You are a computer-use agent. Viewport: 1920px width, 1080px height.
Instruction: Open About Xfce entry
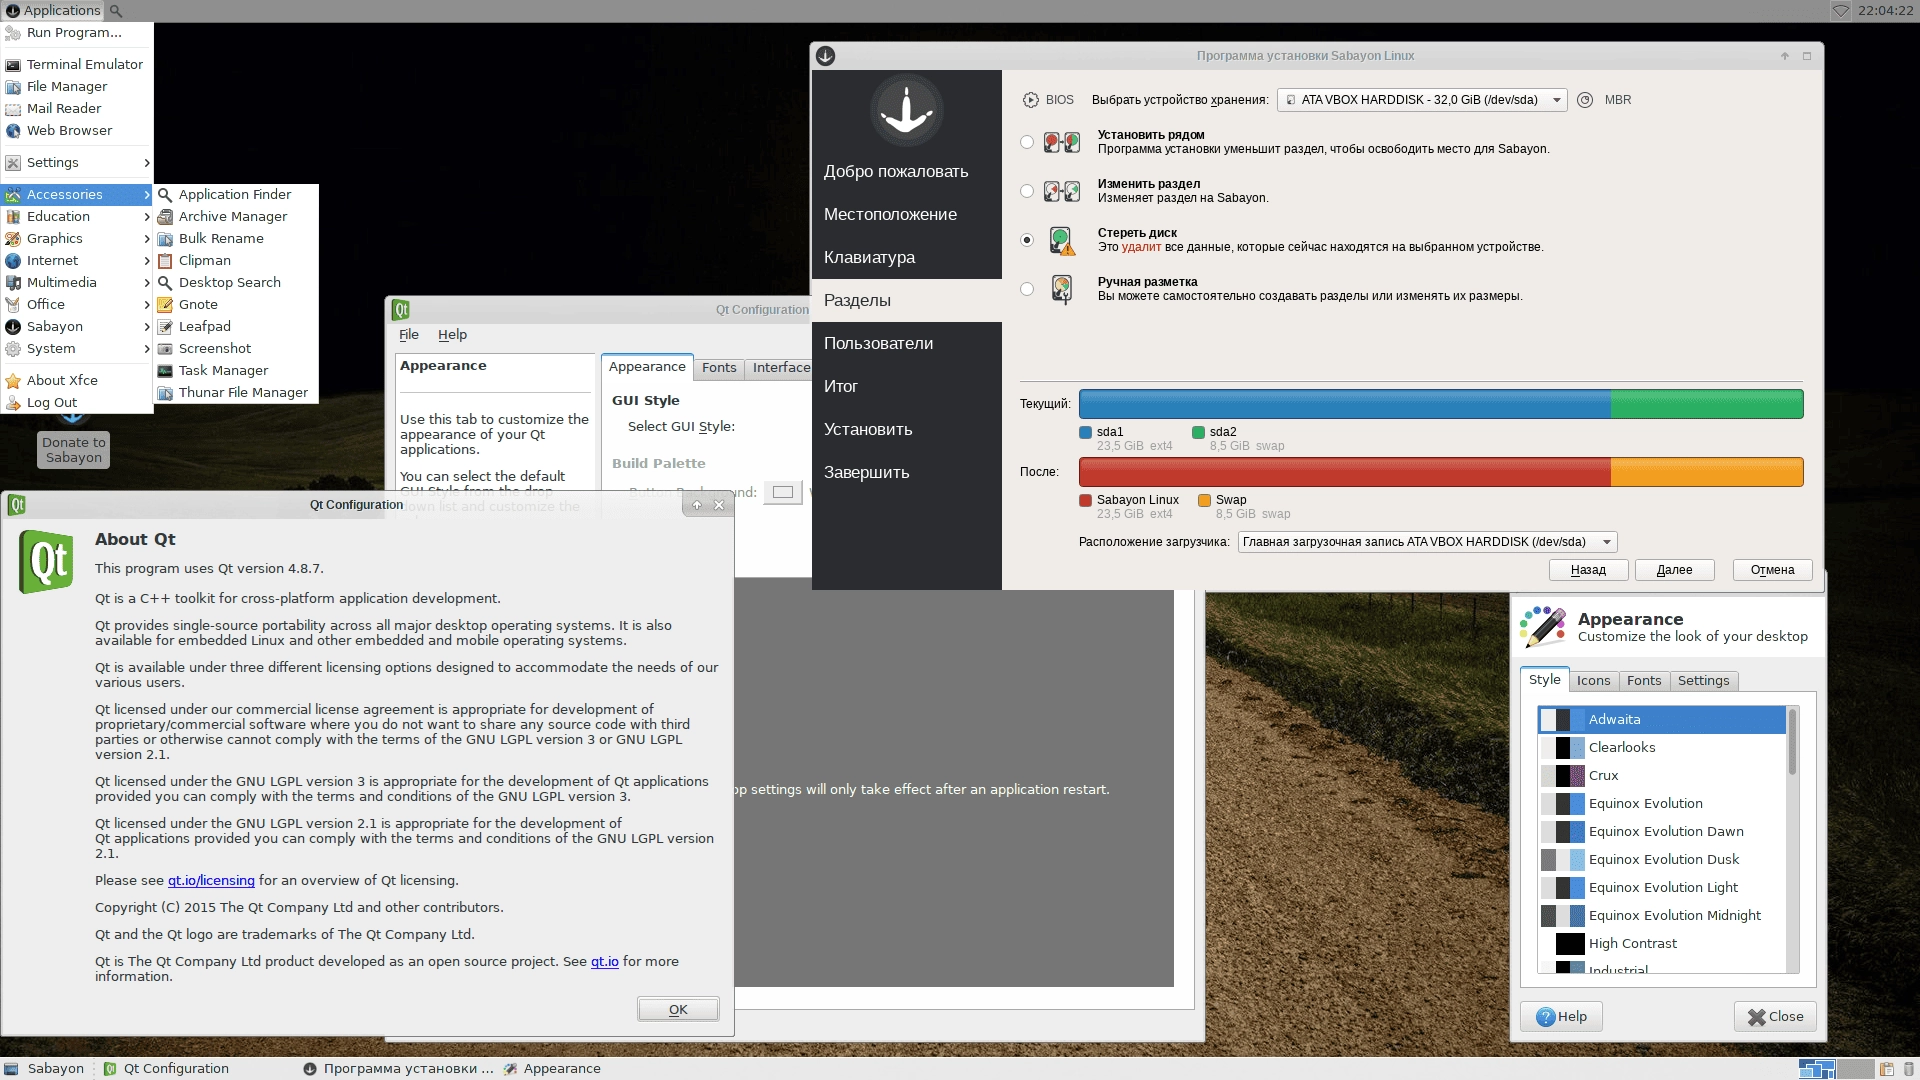click(x=76, y=380)
